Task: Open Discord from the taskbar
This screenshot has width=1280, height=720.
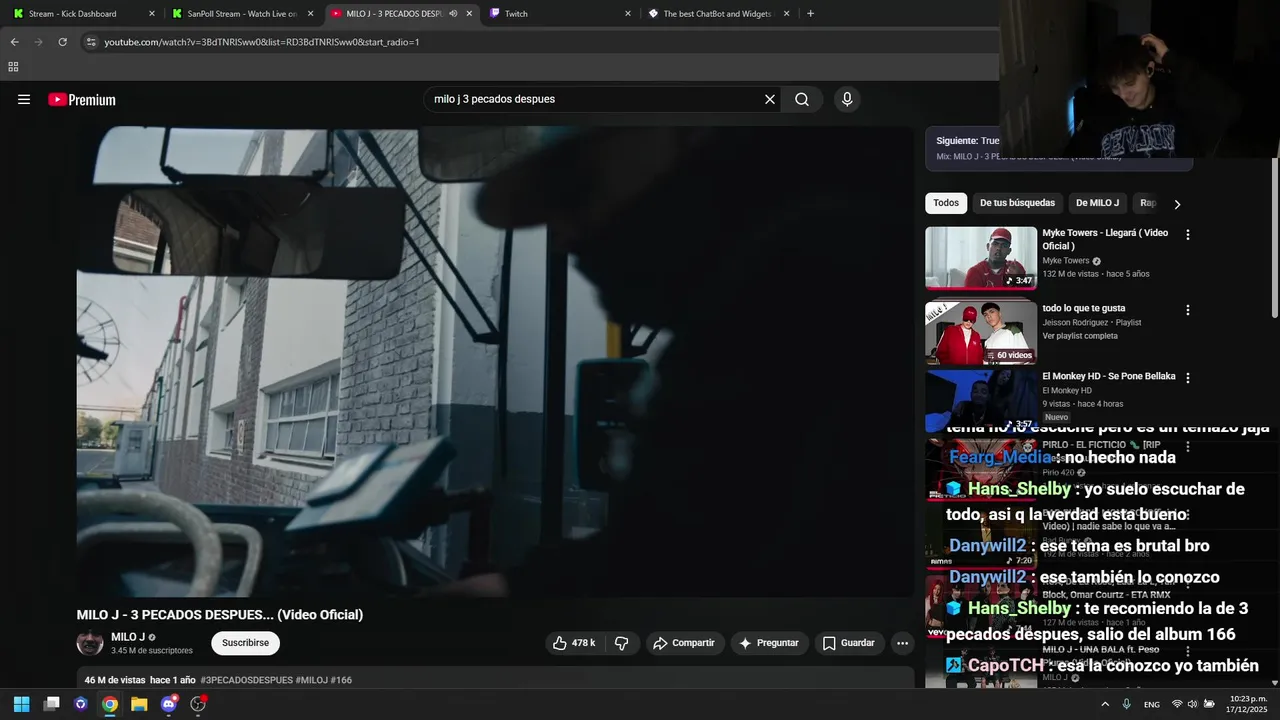Action: (x=168, y=704)
